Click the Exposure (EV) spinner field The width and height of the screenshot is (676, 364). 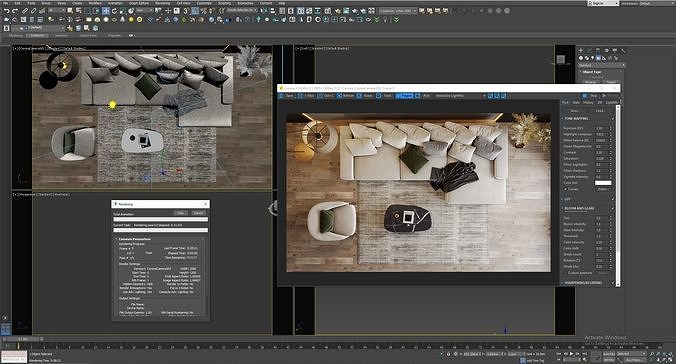601,128
